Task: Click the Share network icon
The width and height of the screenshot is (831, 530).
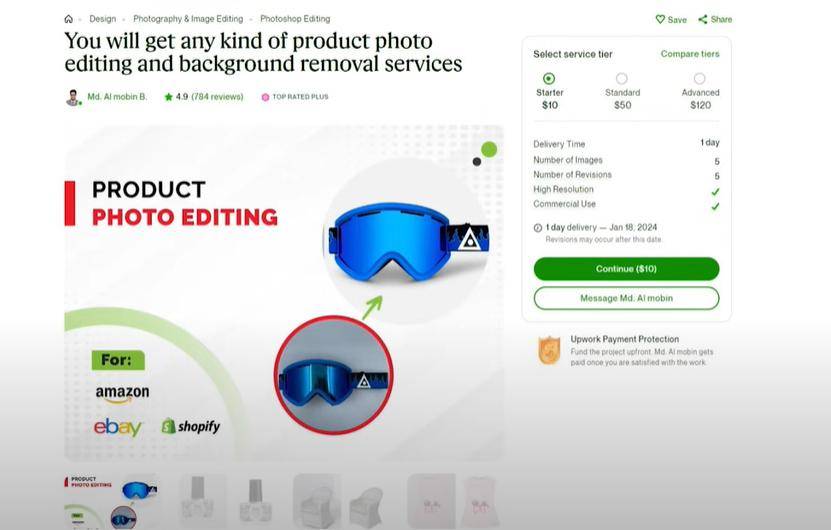Action: pyautogui.click(x=703, y=20)
